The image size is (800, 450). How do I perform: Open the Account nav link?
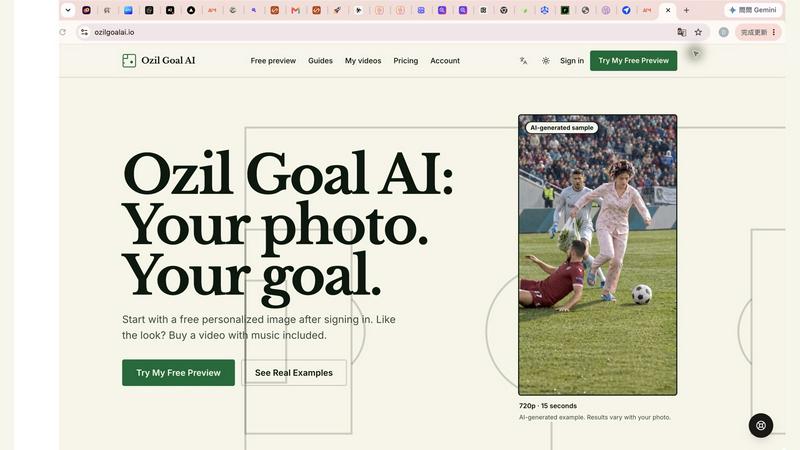(445, 61)
